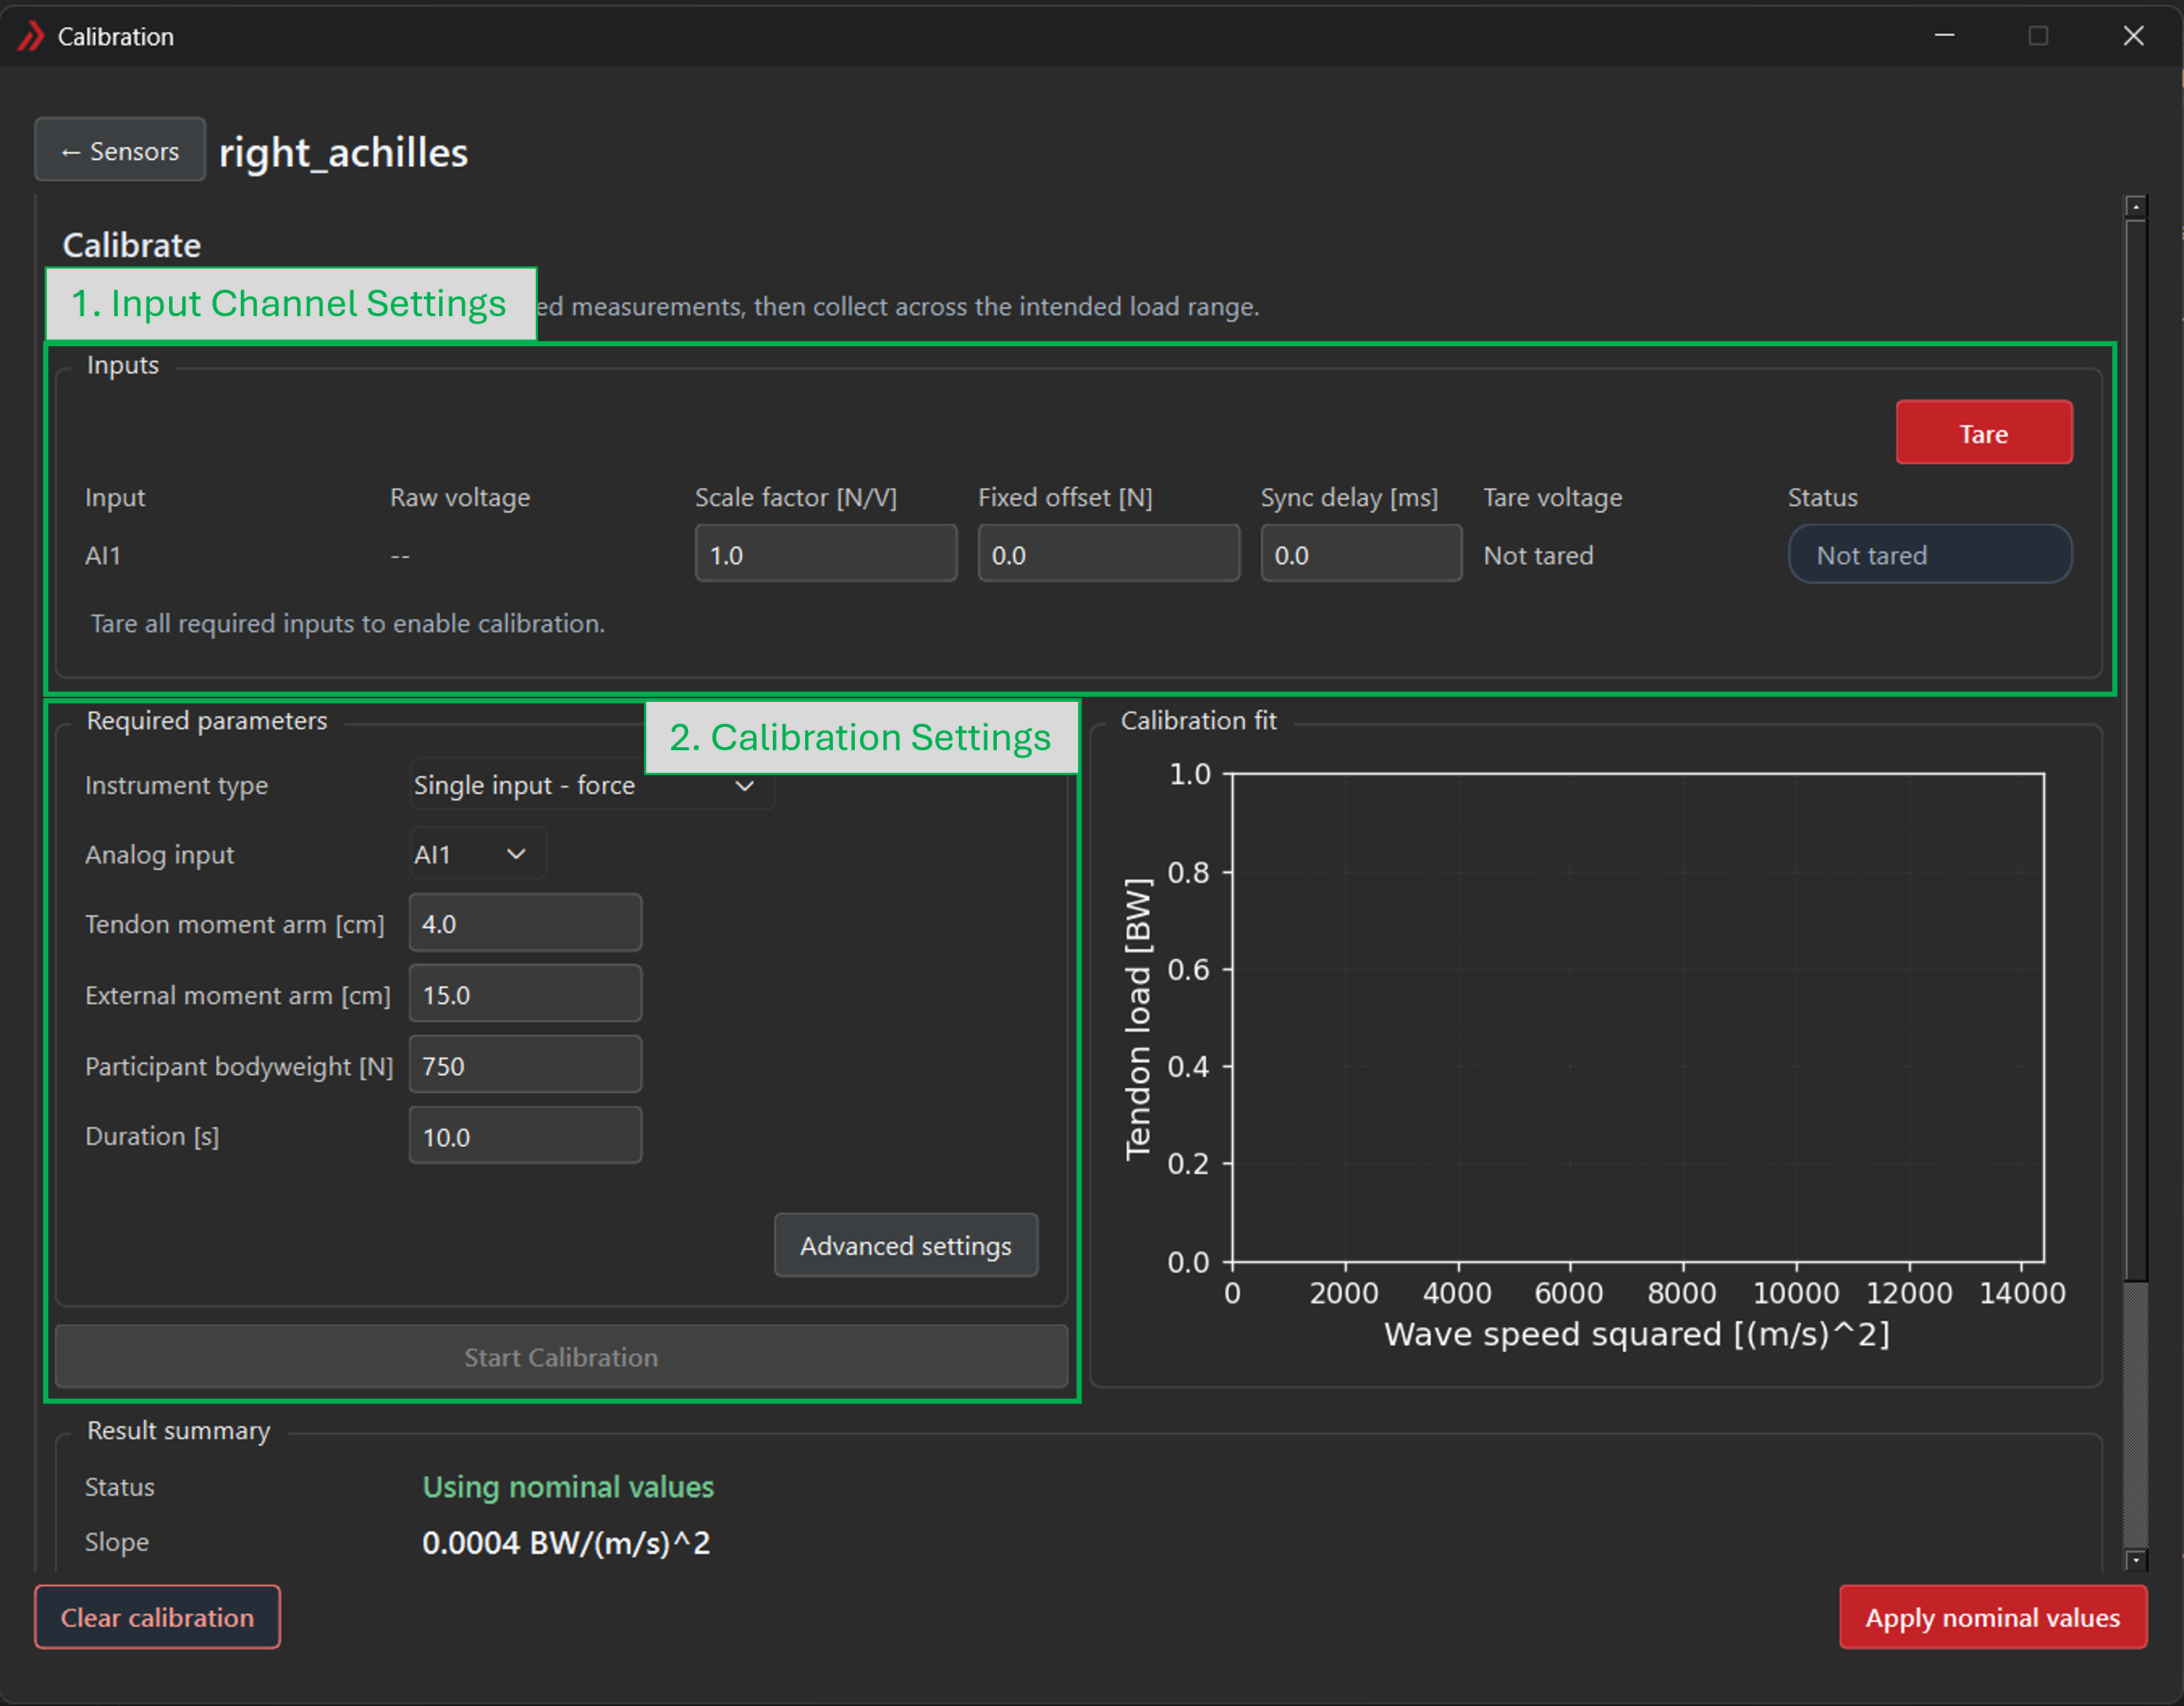Click the vertical scrollbar thumb
Image resolution: width=2184 pixels, height=1706 pixels.
point(2135,750)
